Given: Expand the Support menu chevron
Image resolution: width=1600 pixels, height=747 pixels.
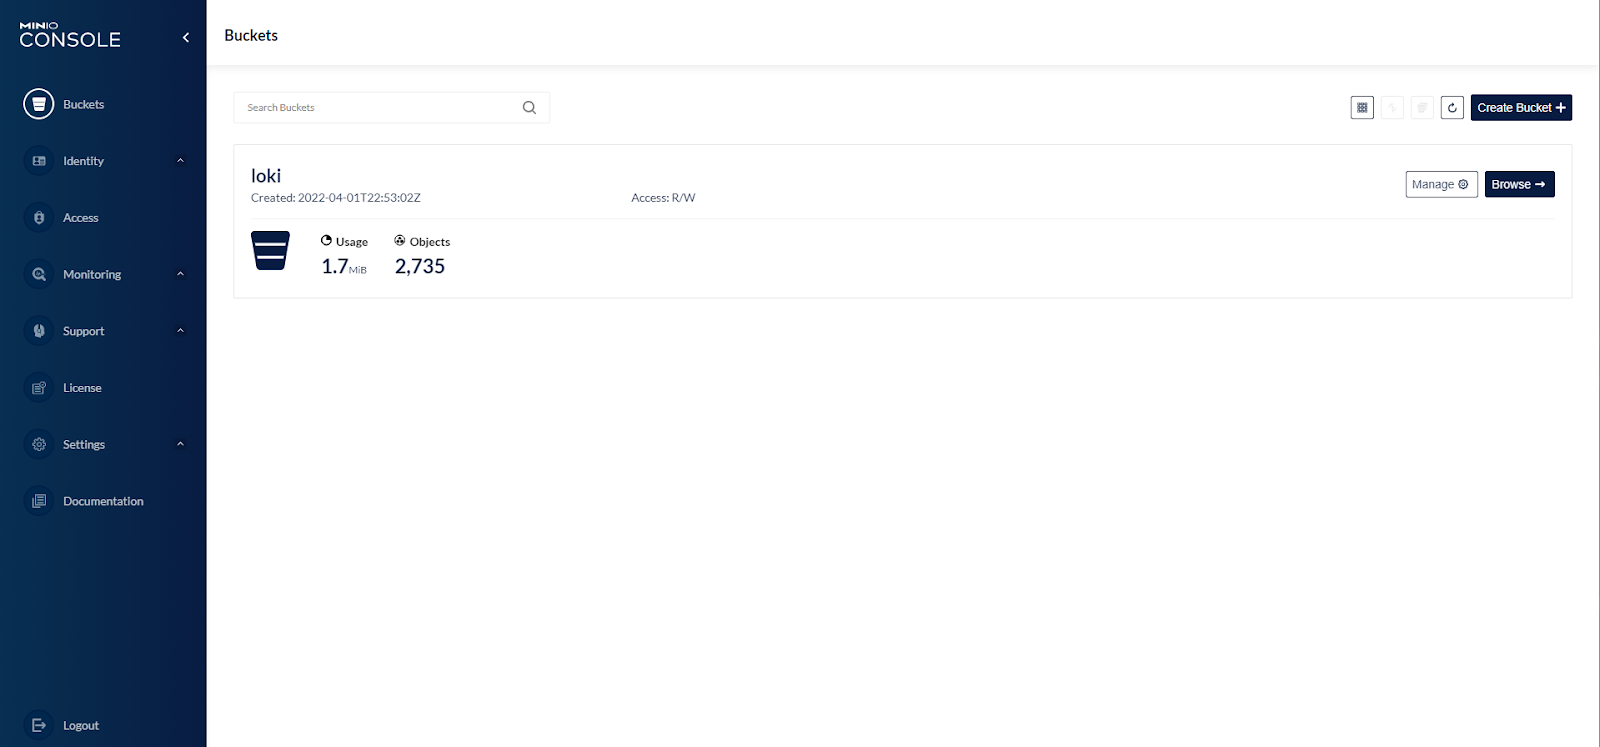Looking at the screenshot, I should point(180,331).
